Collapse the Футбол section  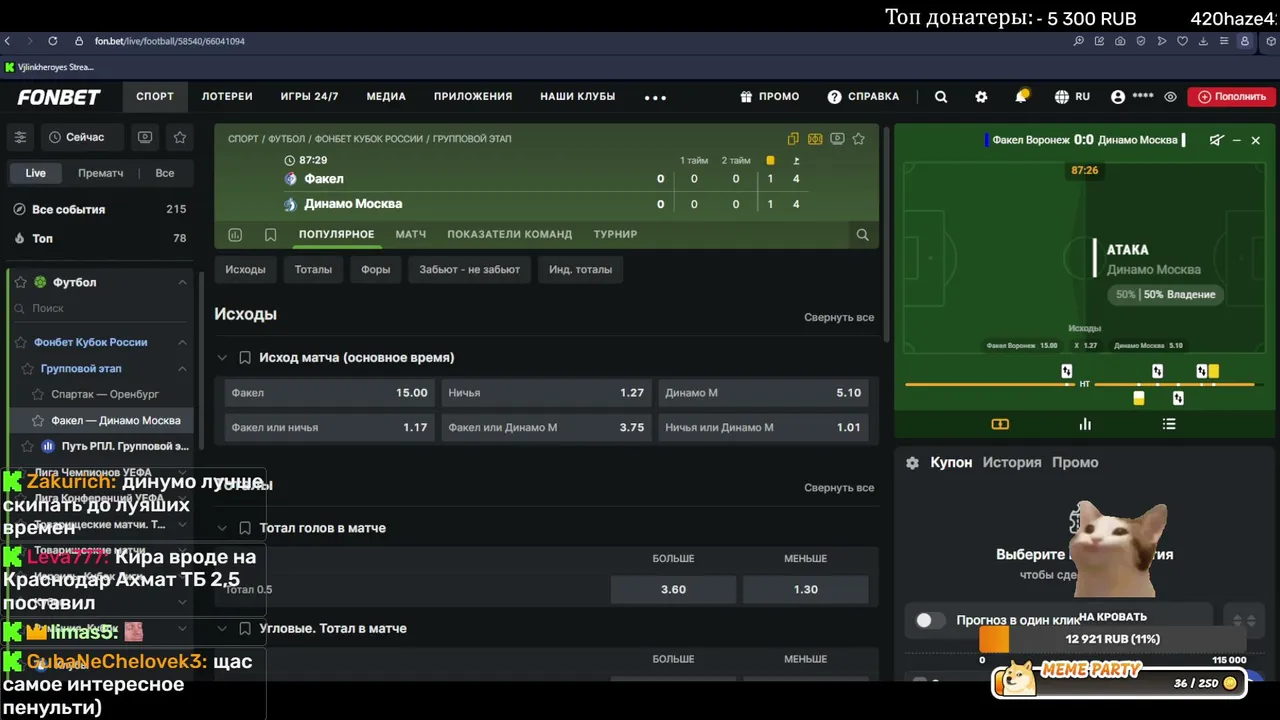[182, 283]
